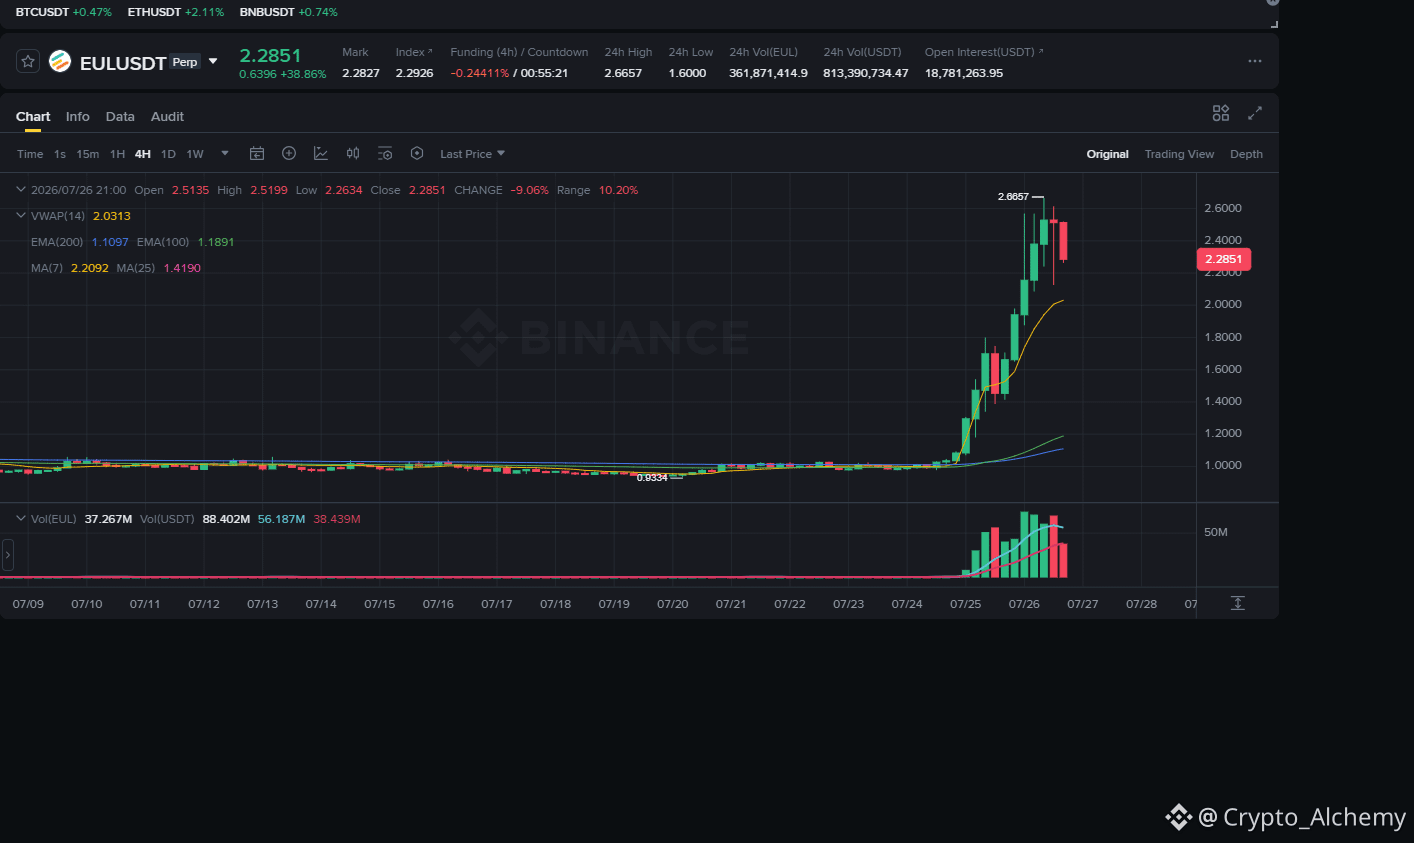Switch to the Audit tab
This screenshot has width=1414, height=843.
(167, 117)
